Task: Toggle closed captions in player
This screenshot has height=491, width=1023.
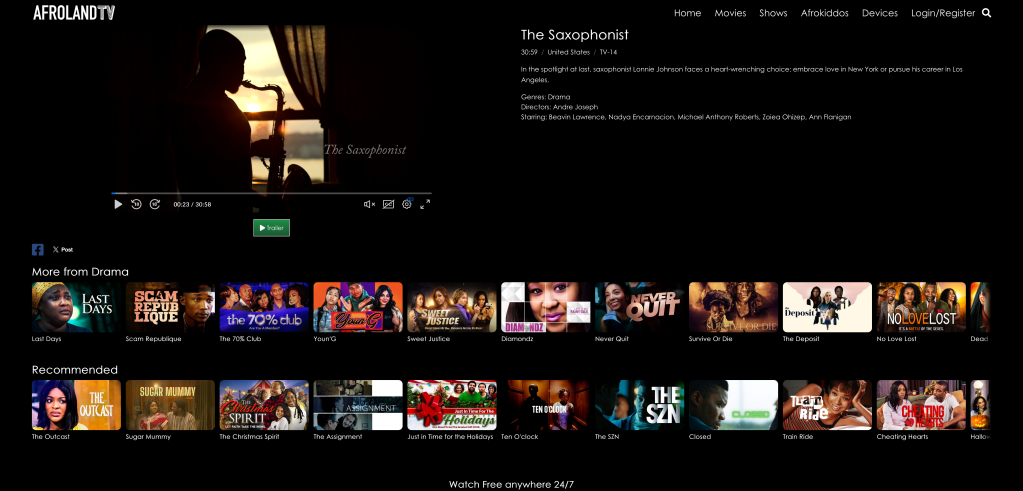Action: tap(388, 204)
